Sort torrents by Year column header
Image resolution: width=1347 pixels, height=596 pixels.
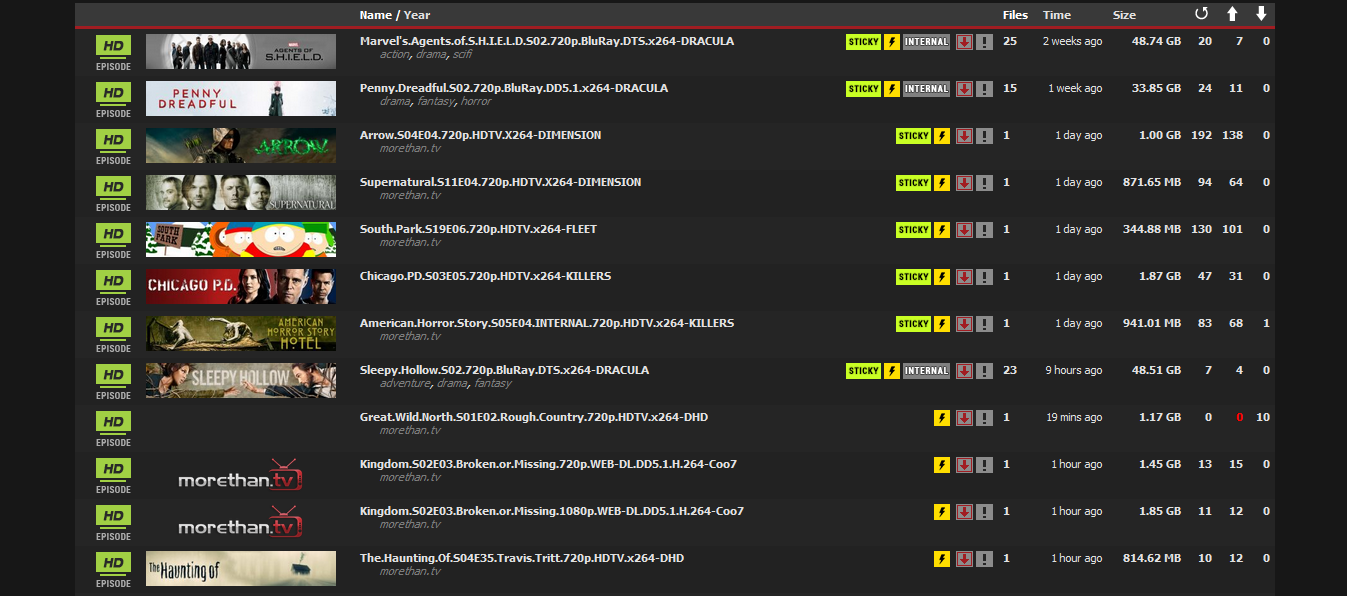click(x=417, y=15)
